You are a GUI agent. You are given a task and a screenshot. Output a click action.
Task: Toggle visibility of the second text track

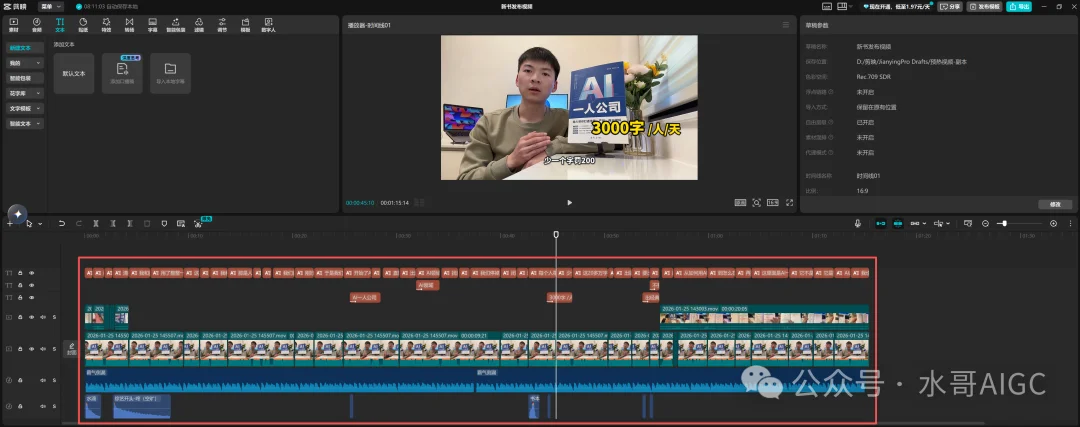31,285
